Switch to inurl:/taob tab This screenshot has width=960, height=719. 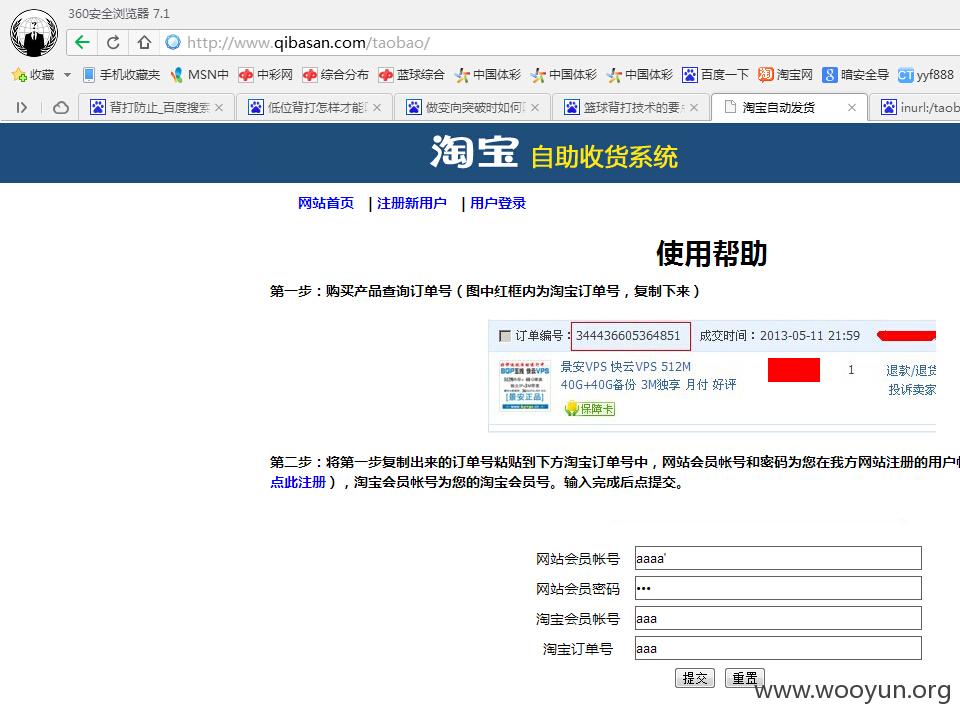coord(915,108)
